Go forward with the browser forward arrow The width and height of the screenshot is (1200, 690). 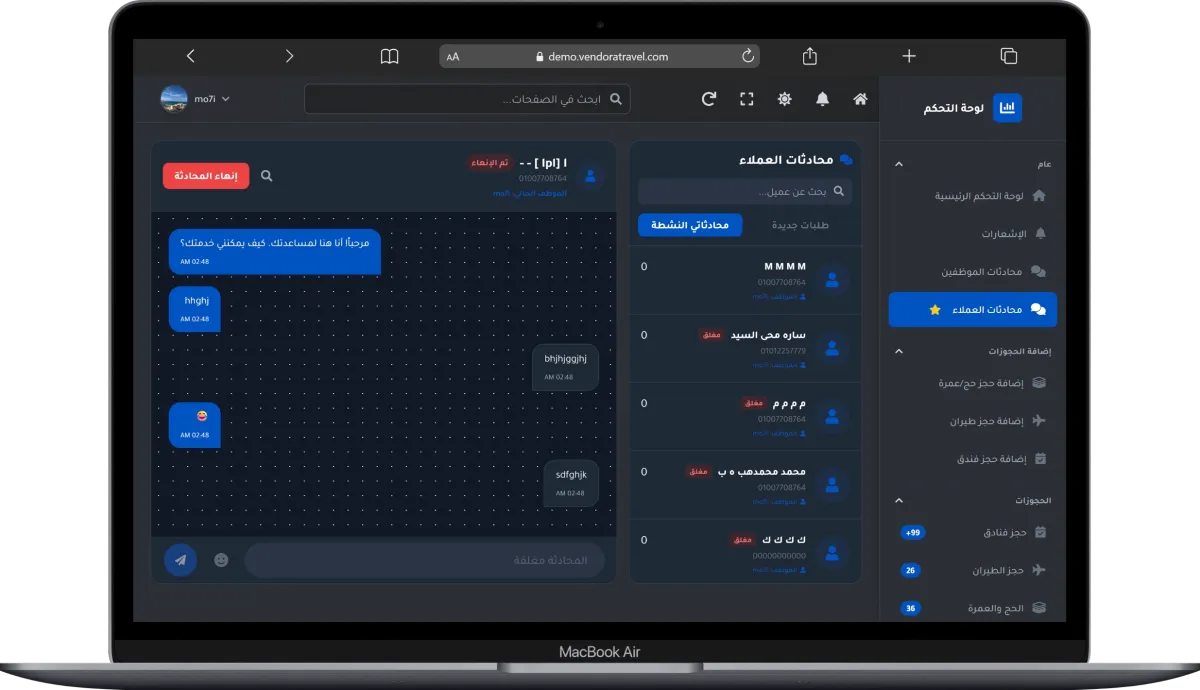290,56
